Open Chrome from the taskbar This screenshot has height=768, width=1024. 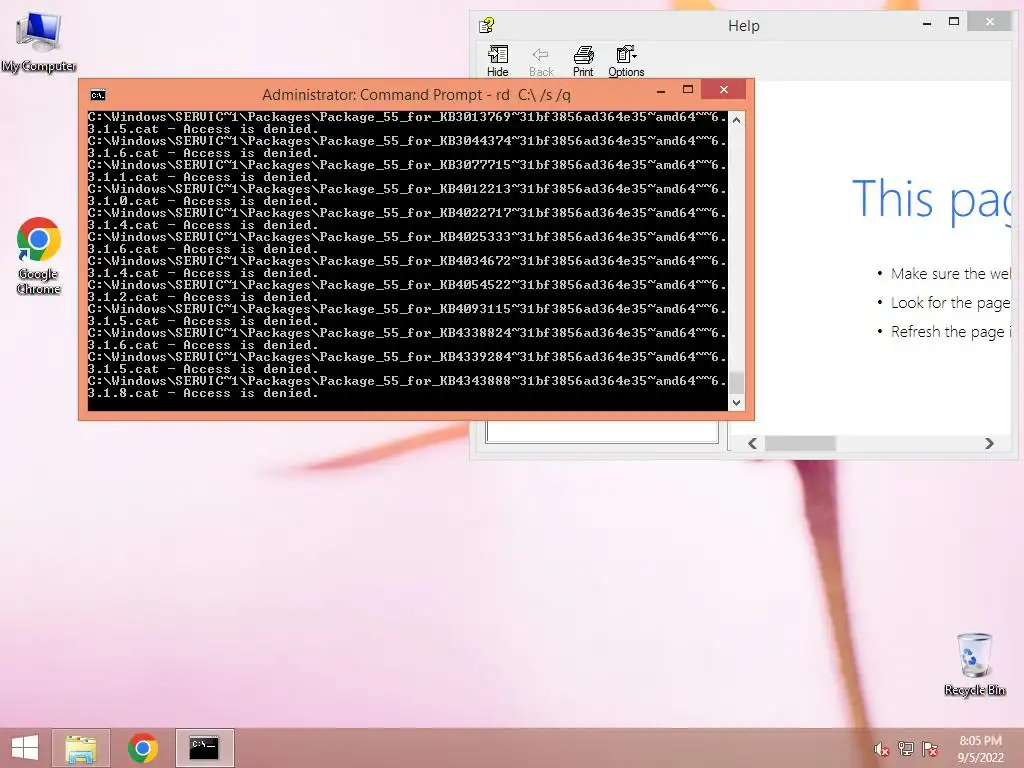point(142,748)
